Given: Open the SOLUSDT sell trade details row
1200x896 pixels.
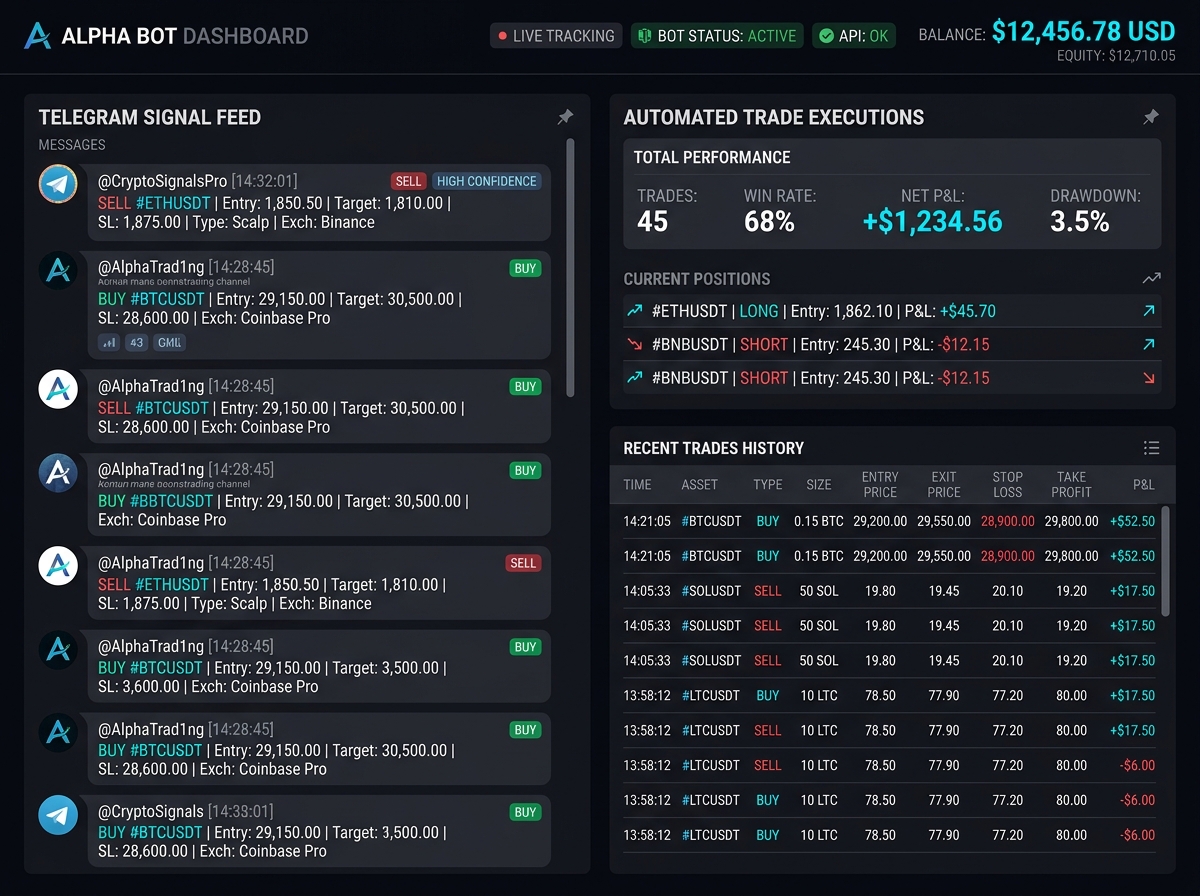Looking at the screenshot, I should [890, 591].
